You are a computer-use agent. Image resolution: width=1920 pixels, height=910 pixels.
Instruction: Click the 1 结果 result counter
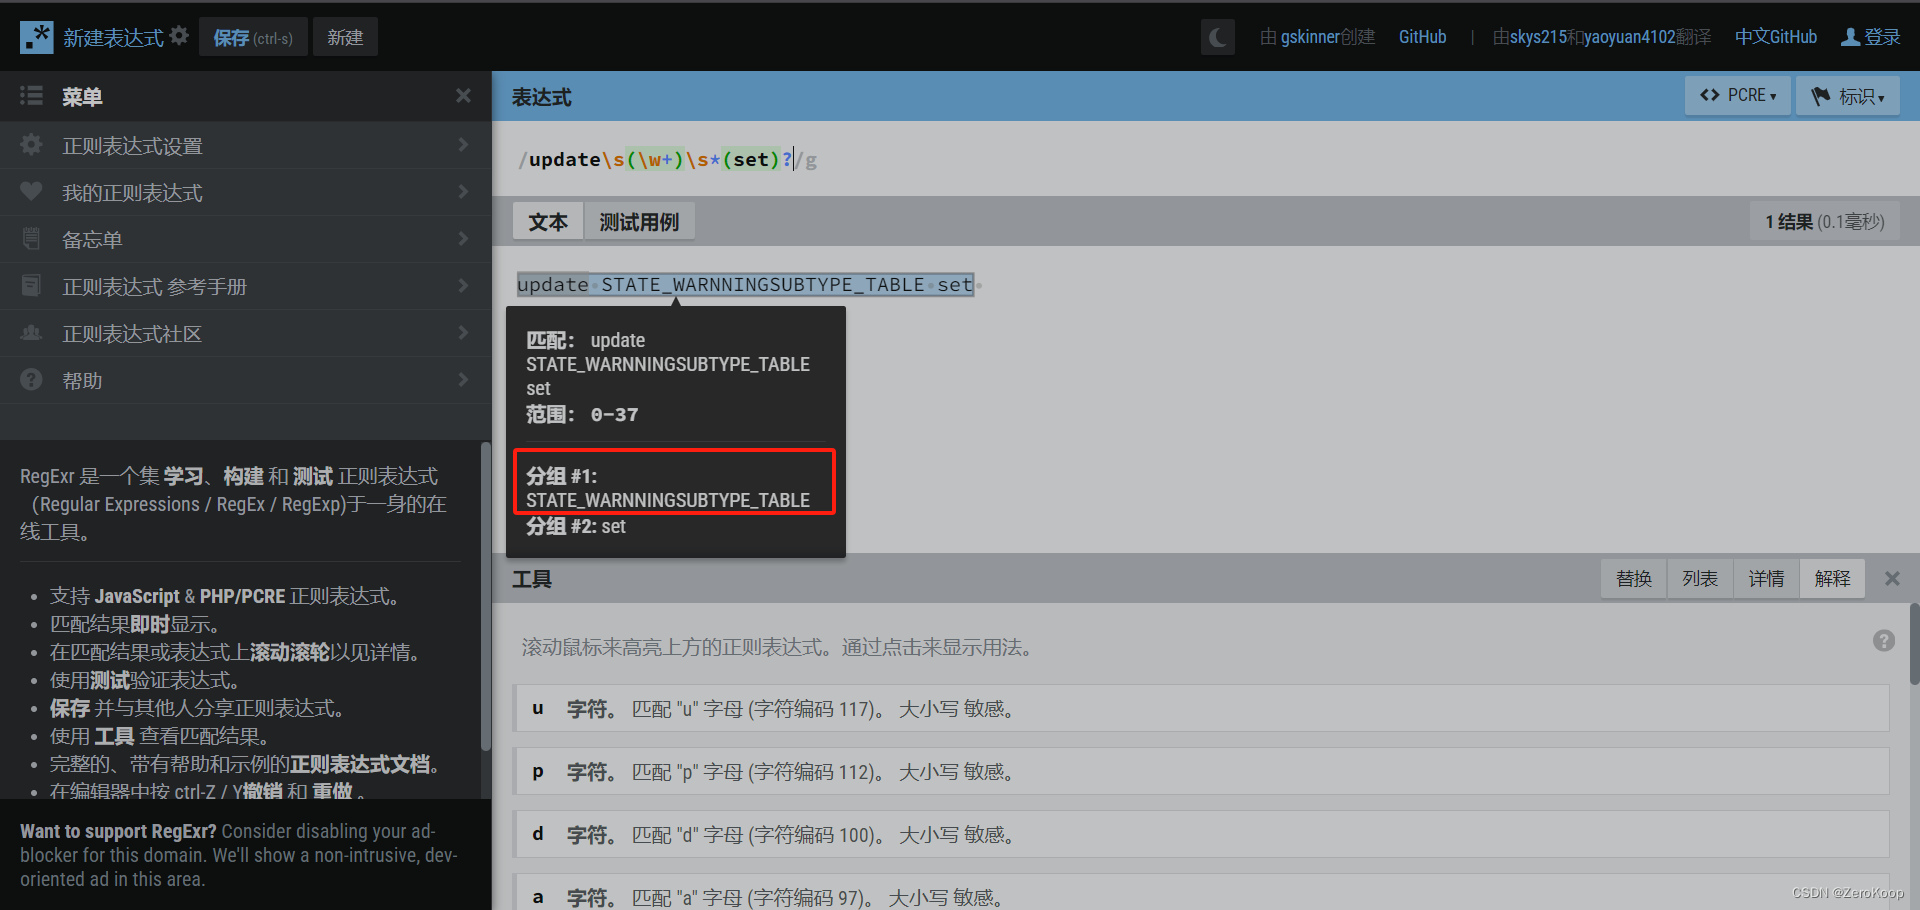[1824, 222]
